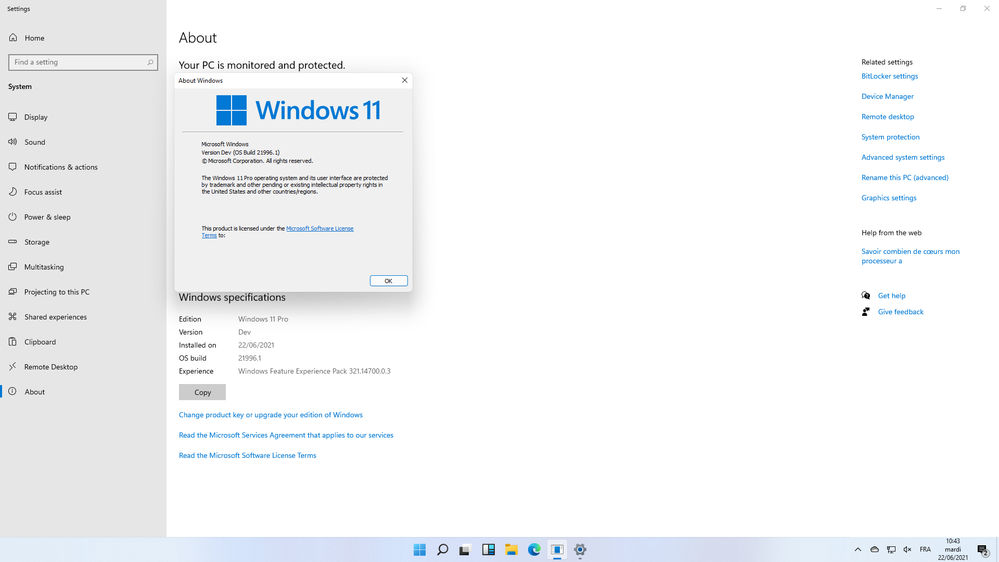Open the taskbar clock and date

point(952,549)
